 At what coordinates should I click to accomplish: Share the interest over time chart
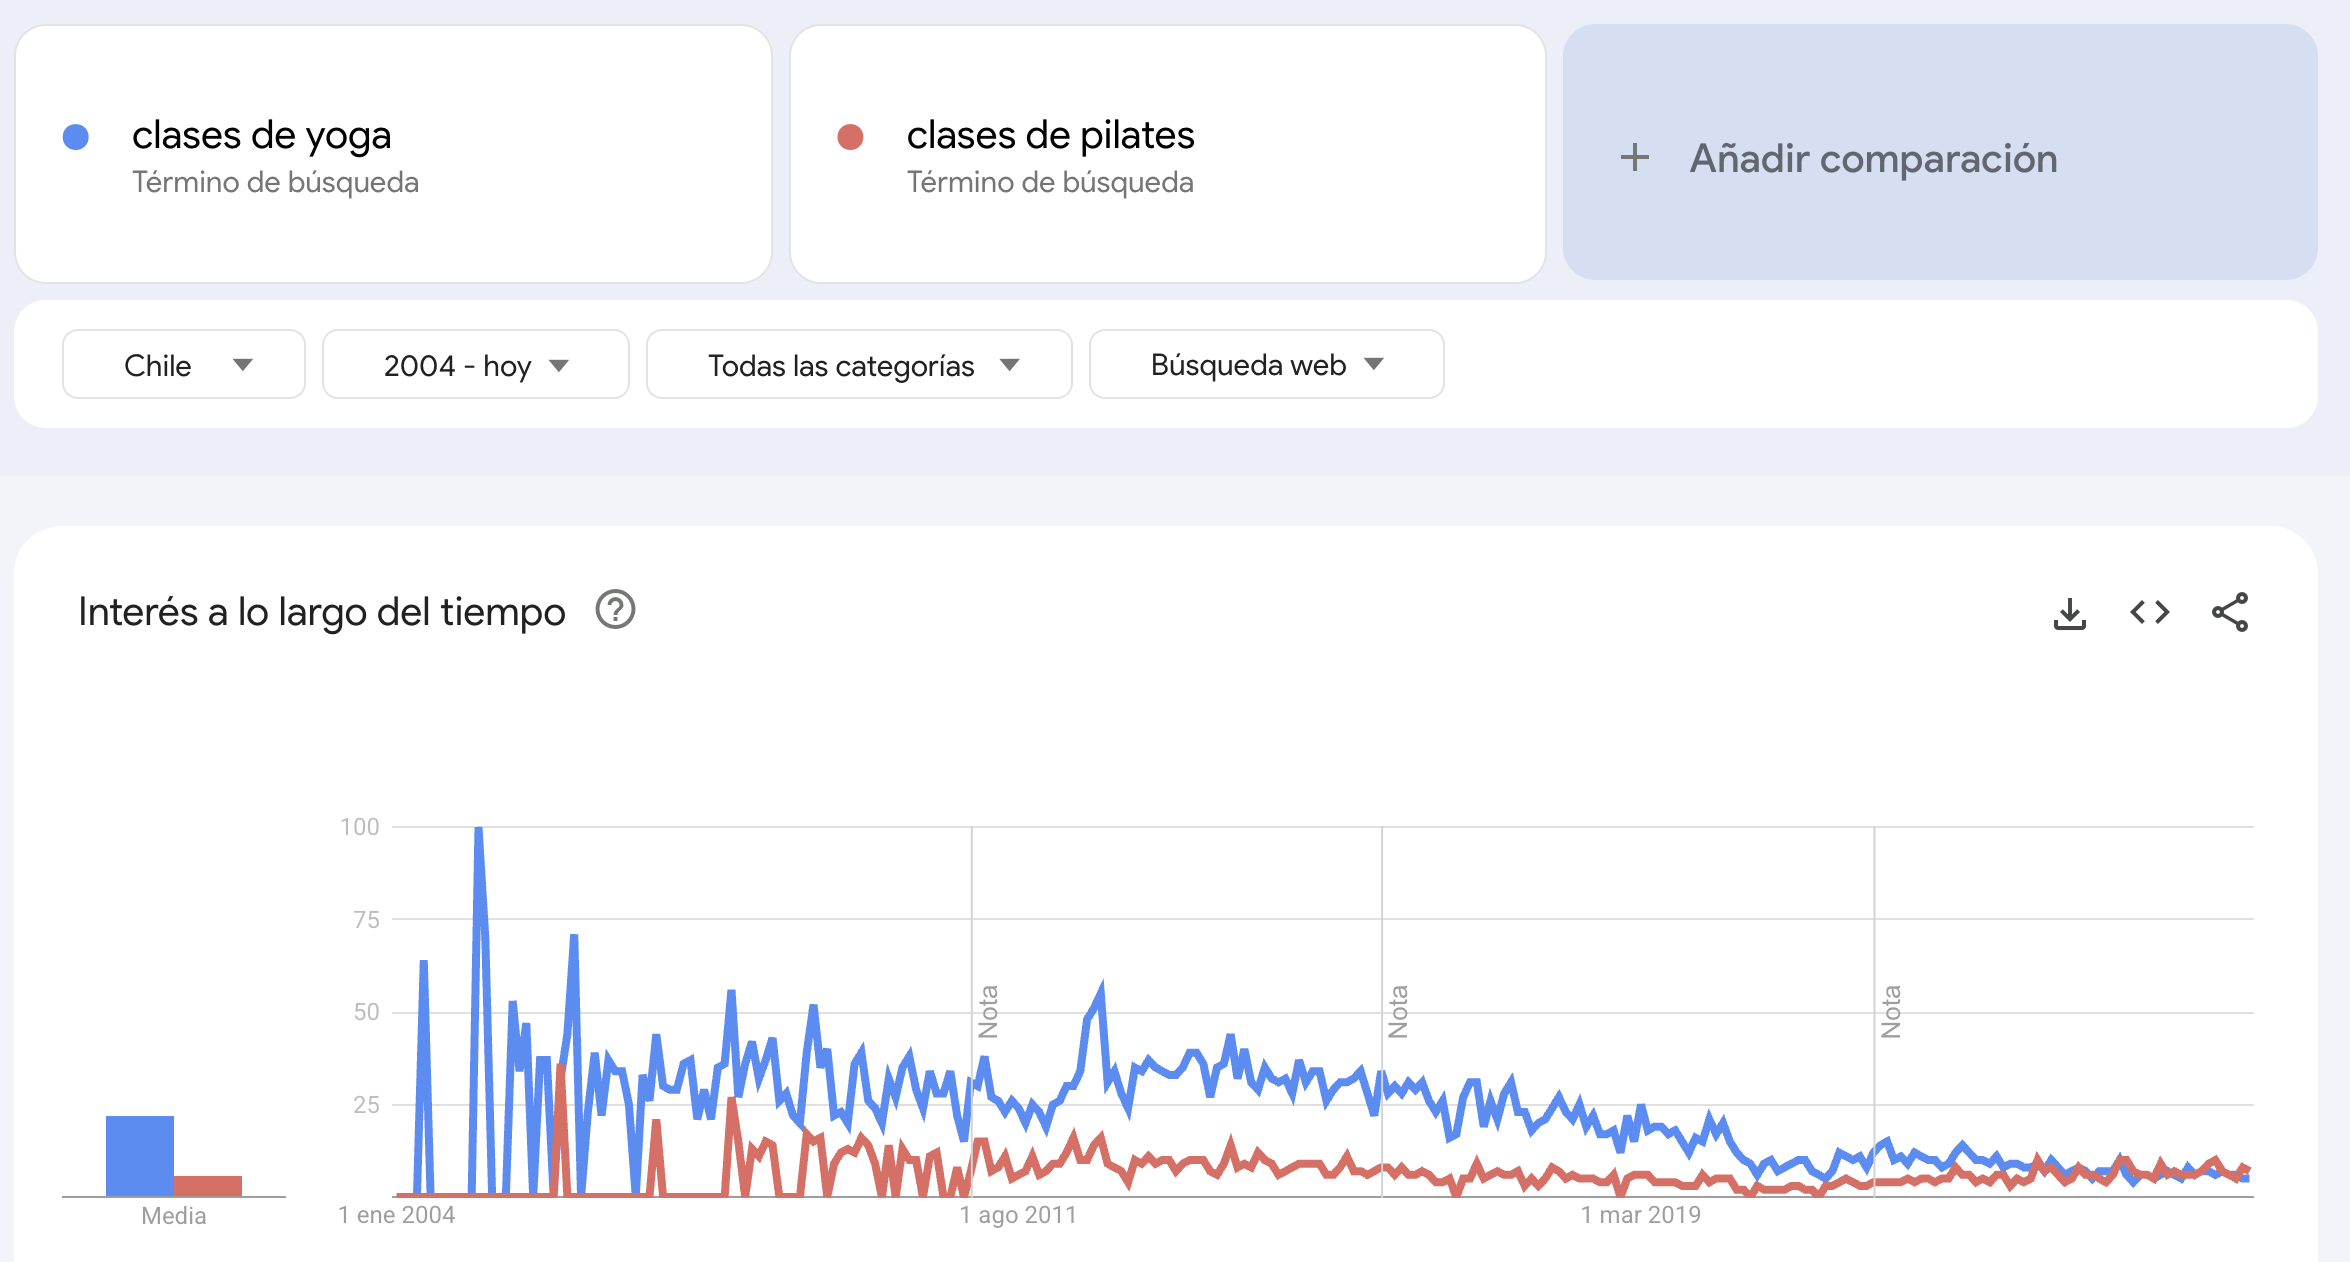pyautogui.click(x=2230, y=612)
